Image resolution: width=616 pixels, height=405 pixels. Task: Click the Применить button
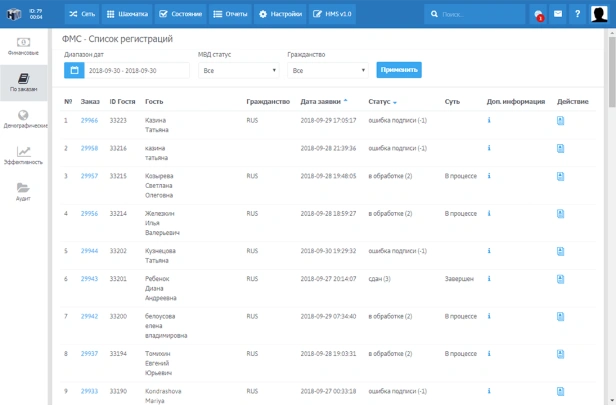[x=399, y=70]
